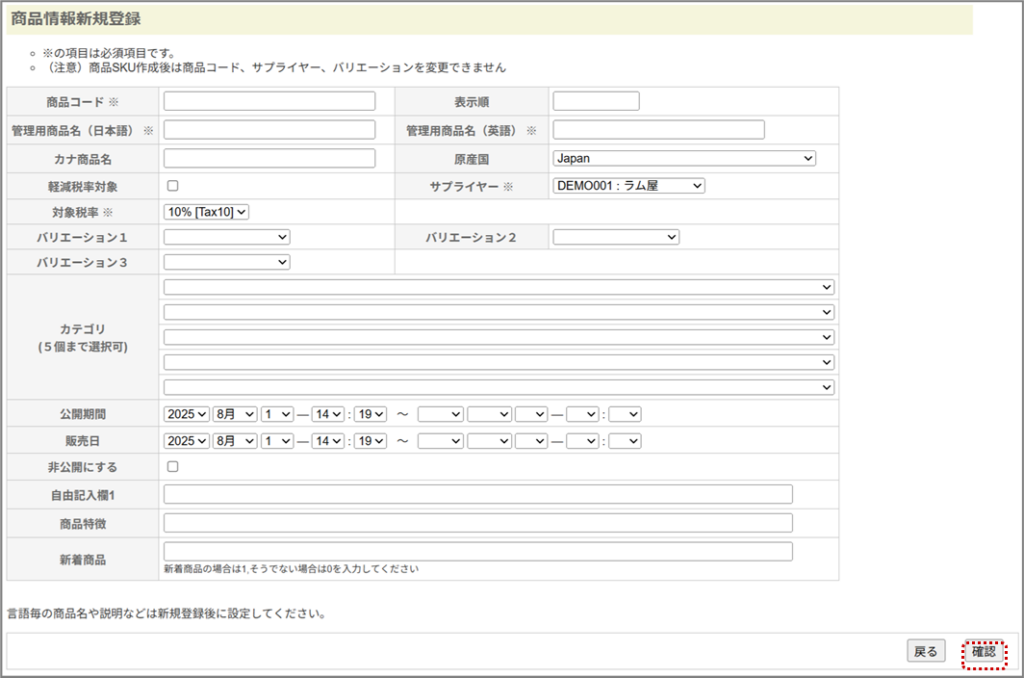The width and height of the screenshot is (1024, 678).
Task: Open the バリエーション2 dropdown
Action: click(616, 237)
